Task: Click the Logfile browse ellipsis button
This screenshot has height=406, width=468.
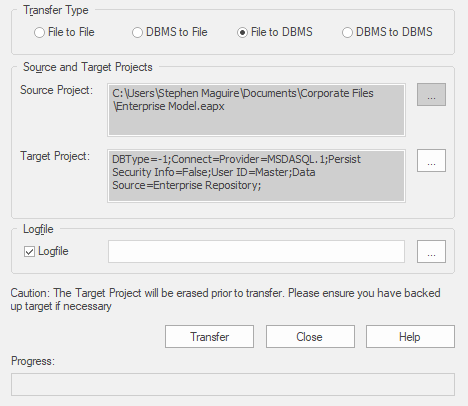Action: 431,251
